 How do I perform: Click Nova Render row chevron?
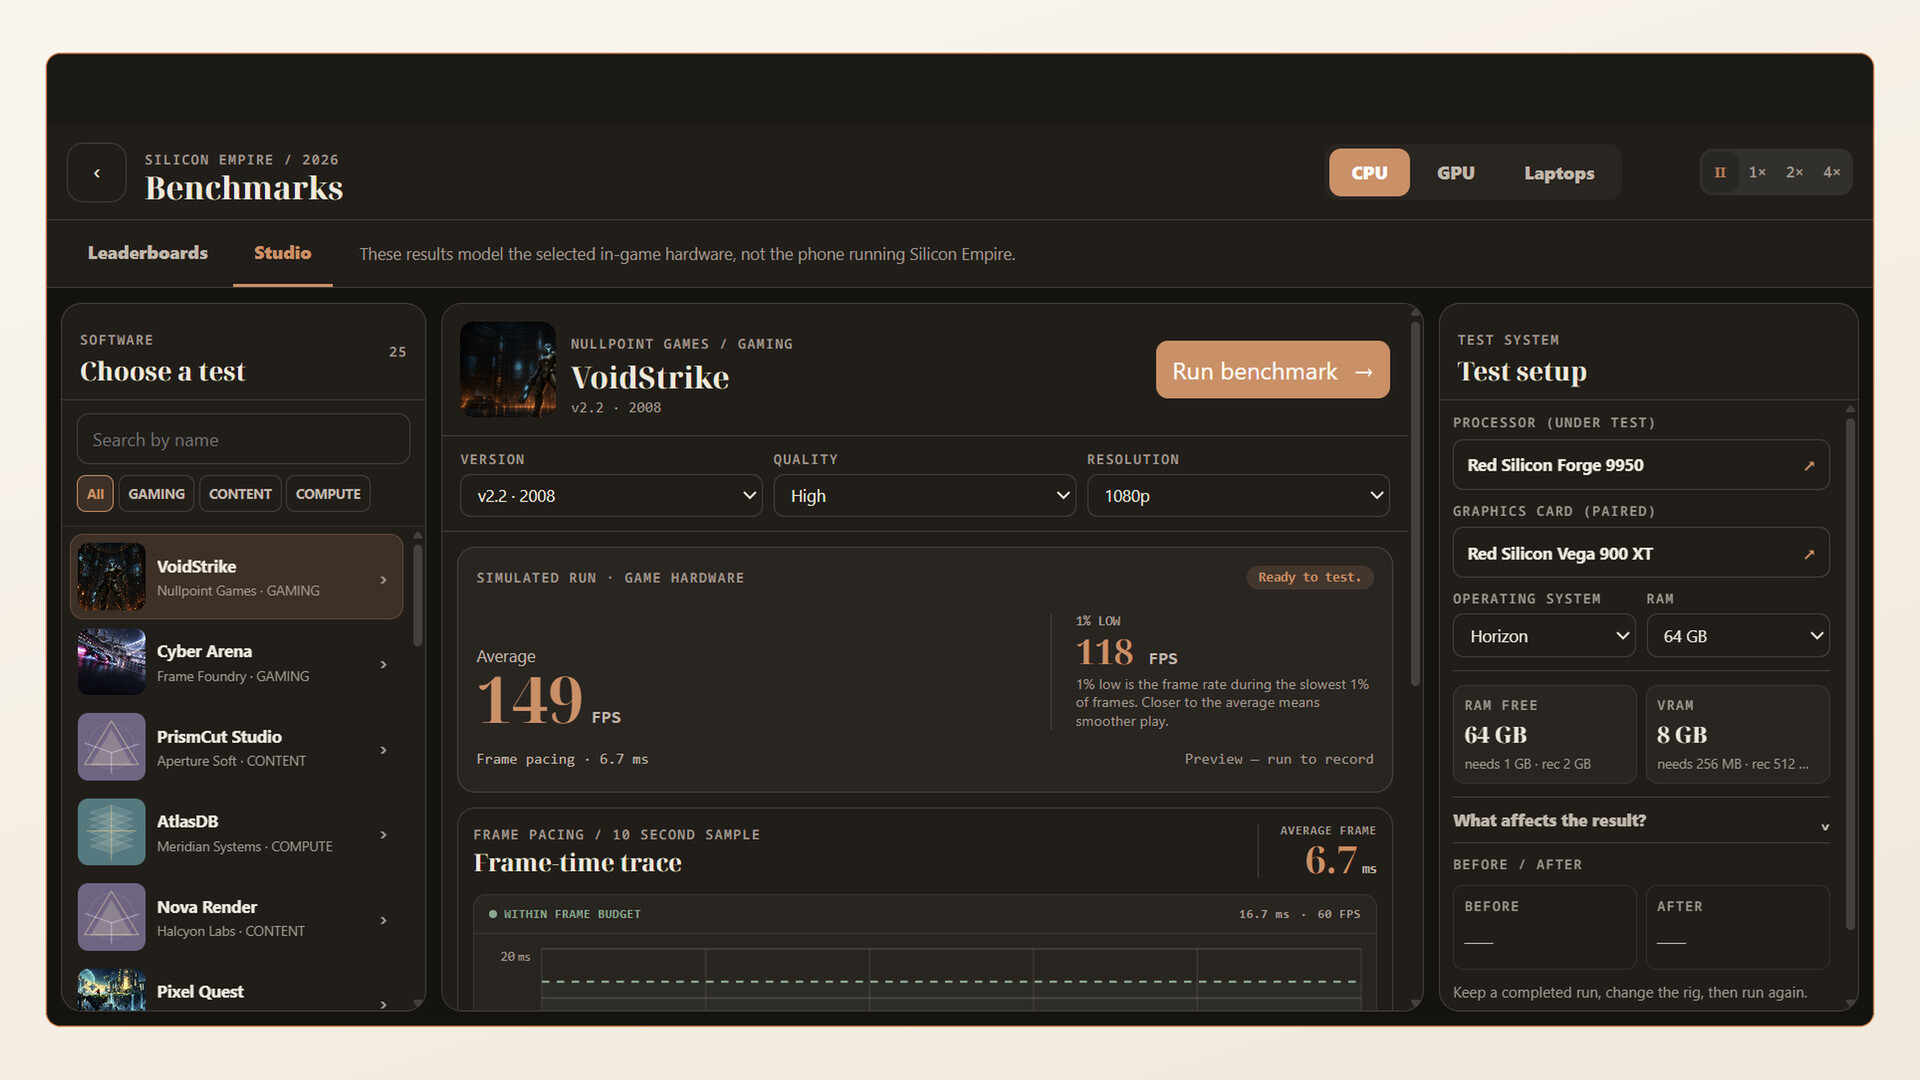click(383, 920)
